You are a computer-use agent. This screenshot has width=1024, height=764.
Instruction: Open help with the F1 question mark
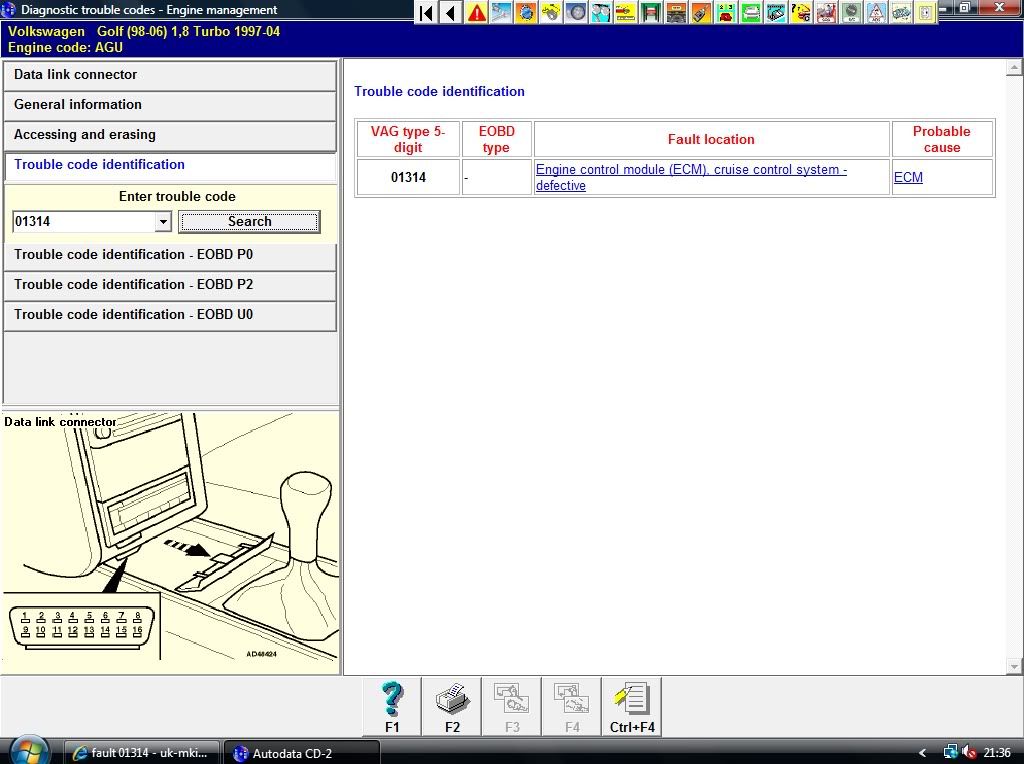[392, 707]
